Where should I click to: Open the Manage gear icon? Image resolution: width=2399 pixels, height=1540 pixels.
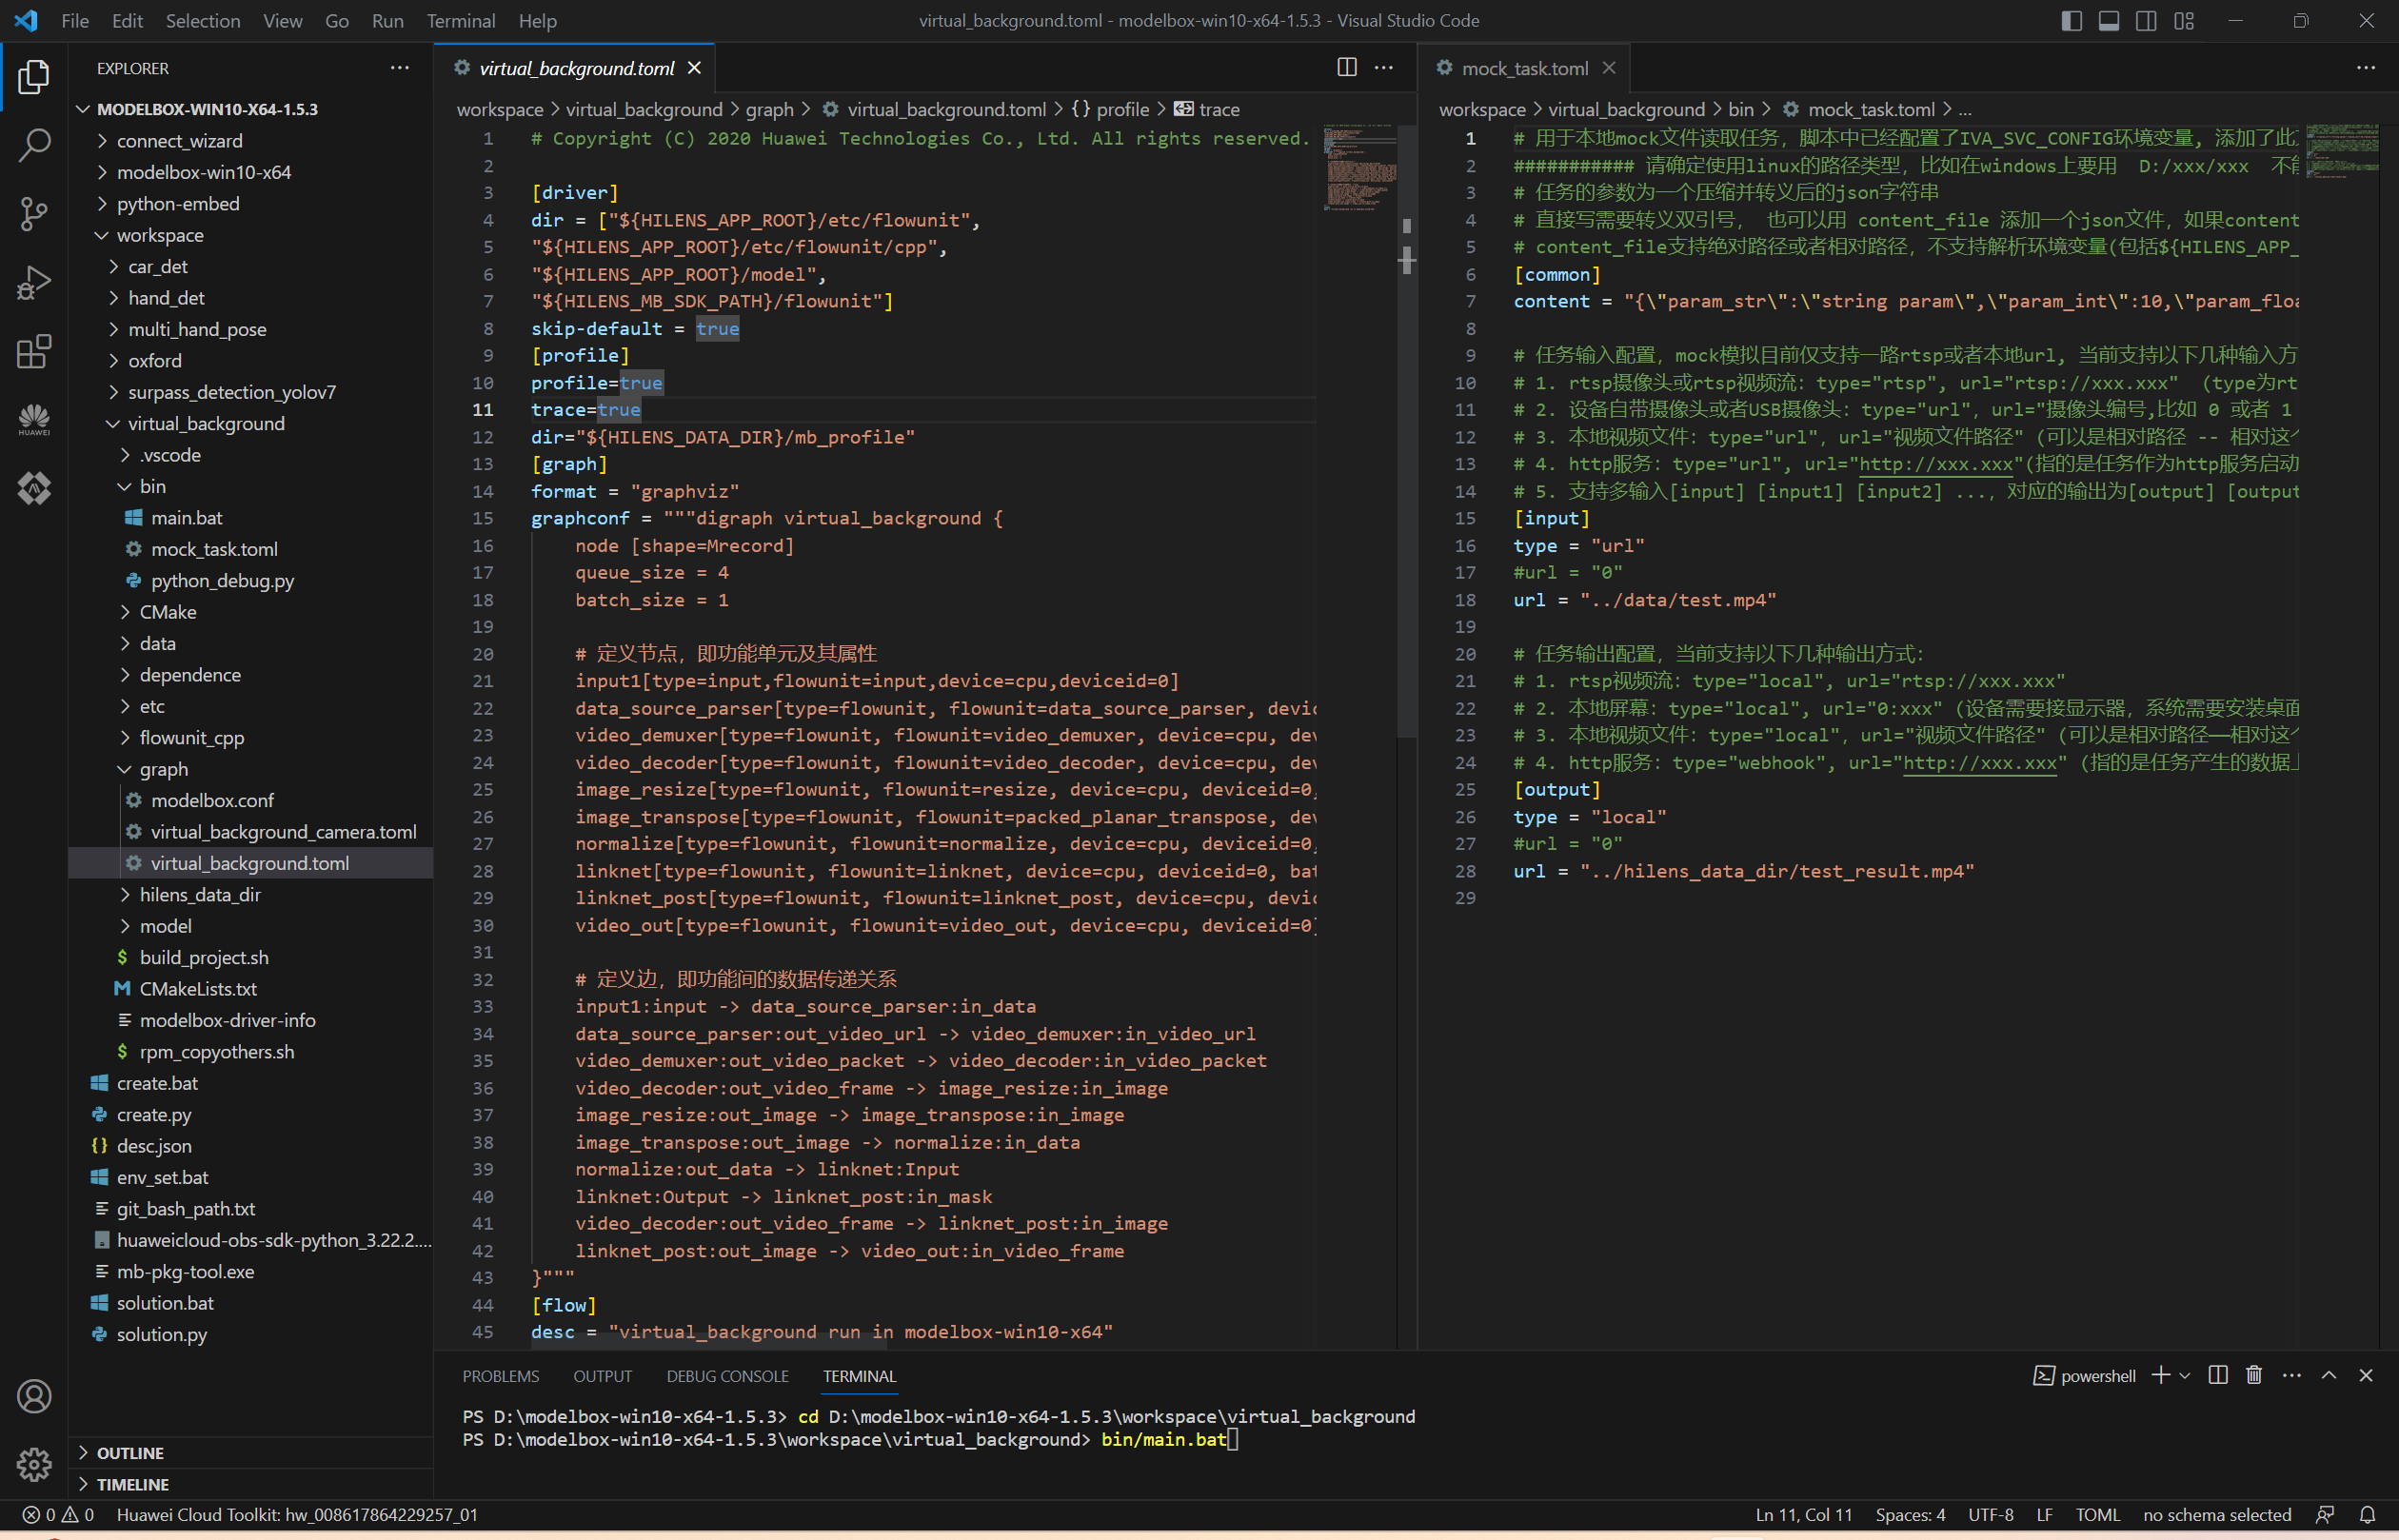34,1464
